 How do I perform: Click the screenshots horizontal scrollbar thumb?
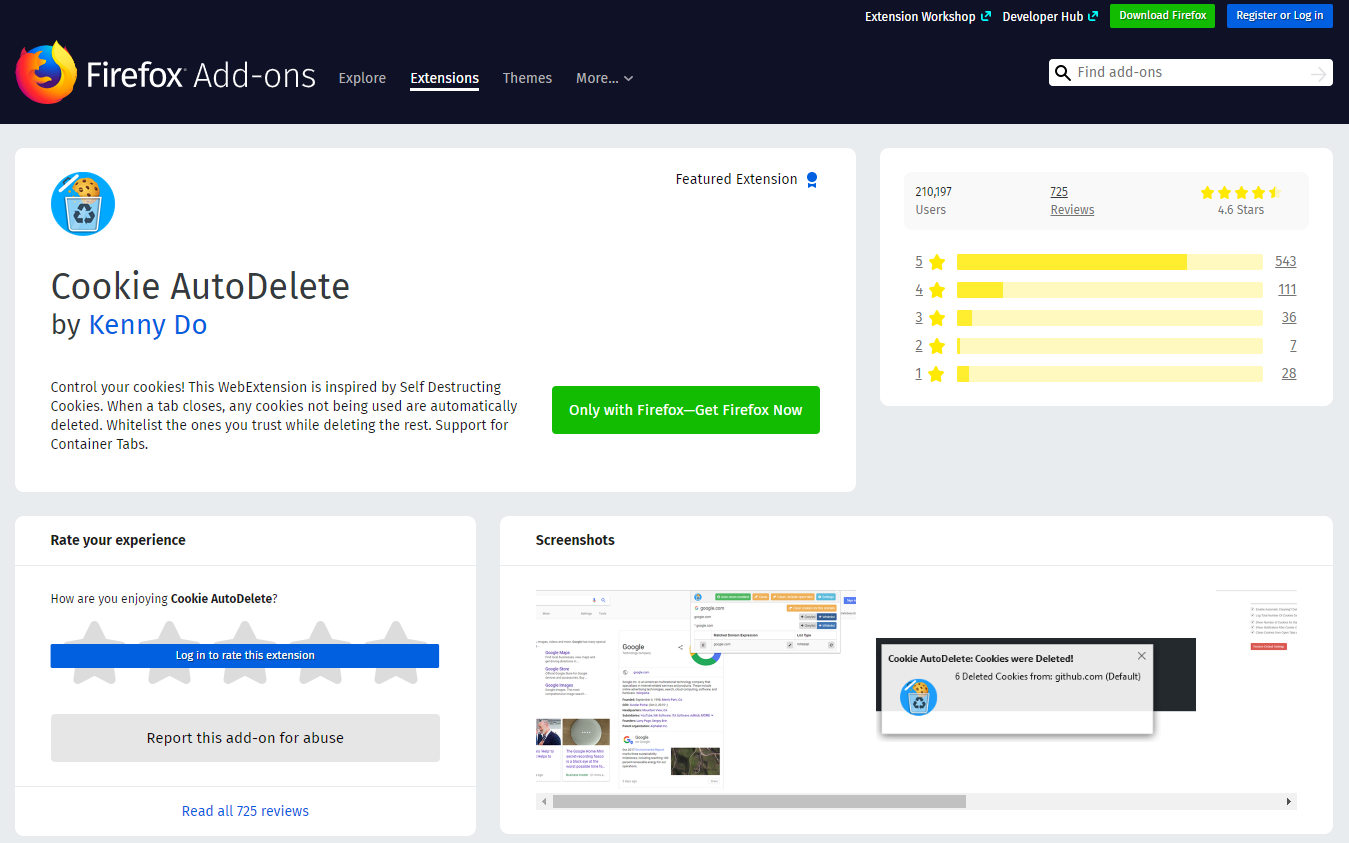[759, 801]
